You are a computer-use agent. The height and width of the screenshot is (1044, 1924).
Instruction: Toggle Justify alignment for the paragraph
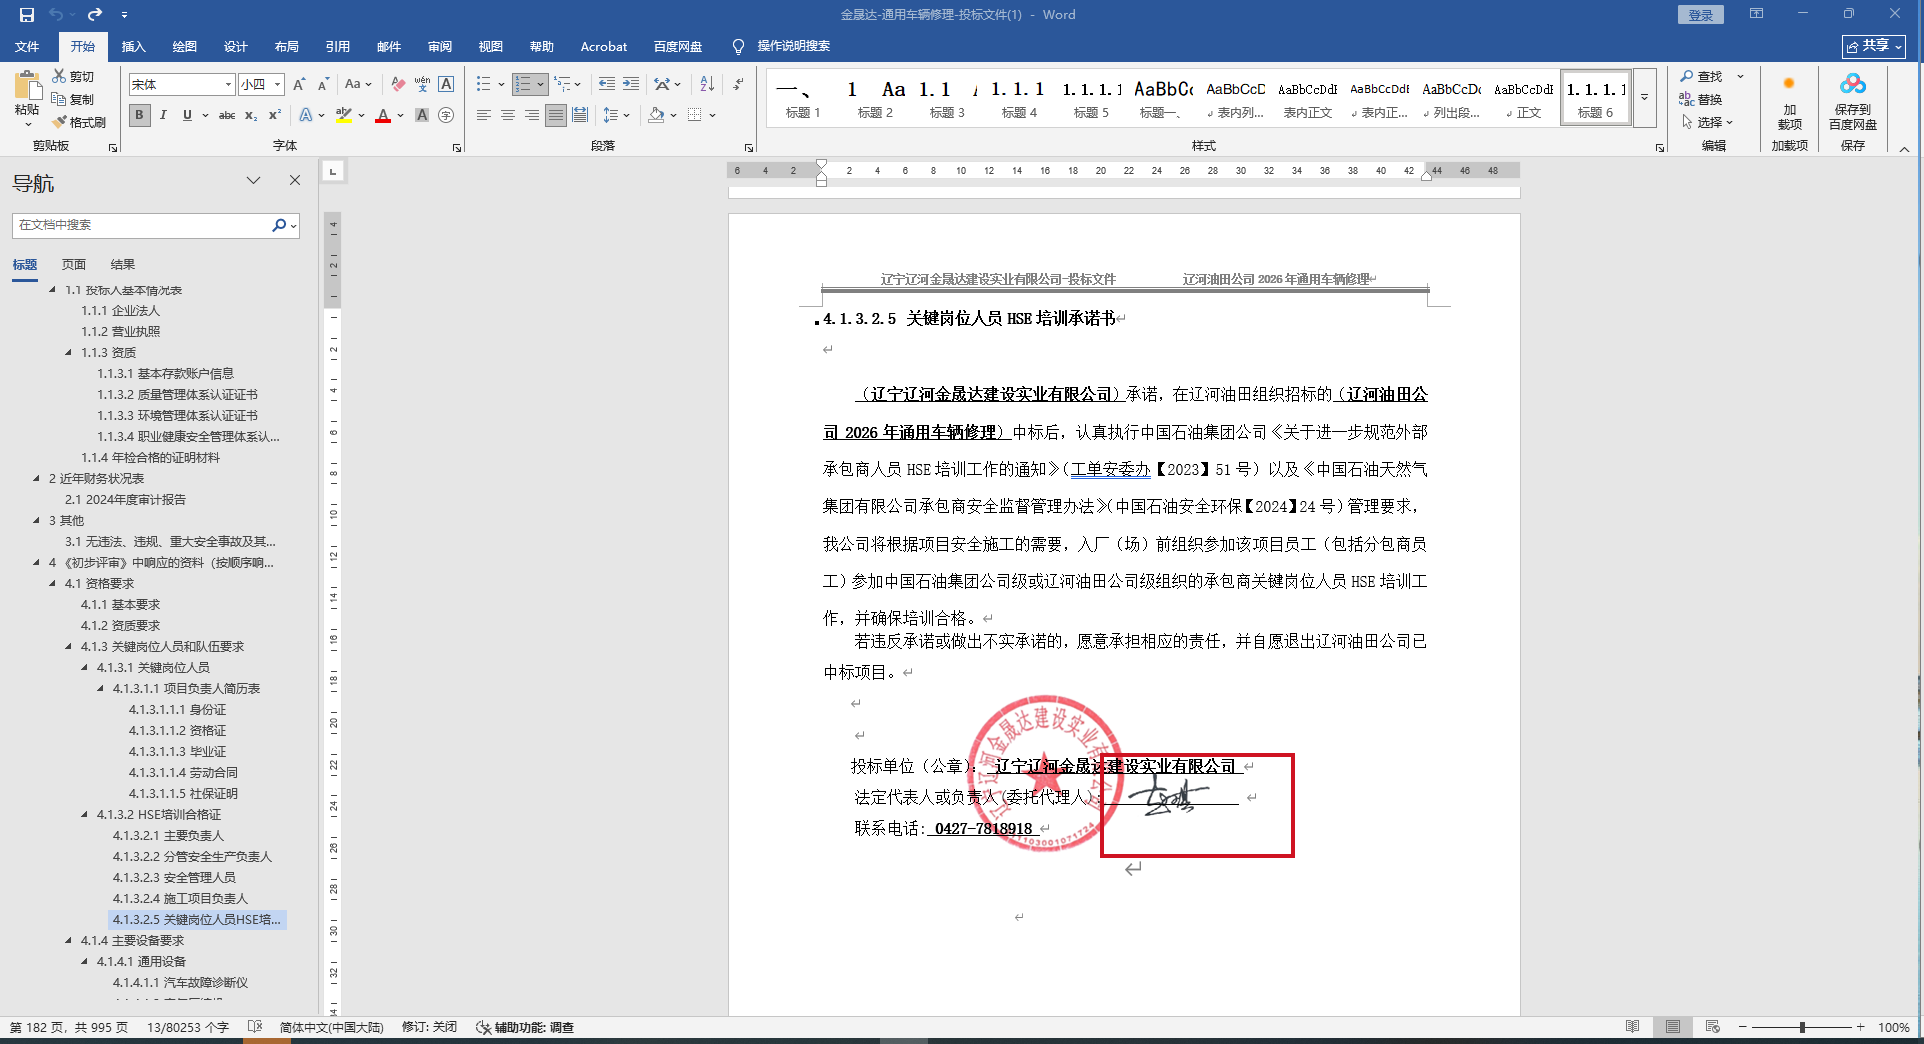[556, 115]
